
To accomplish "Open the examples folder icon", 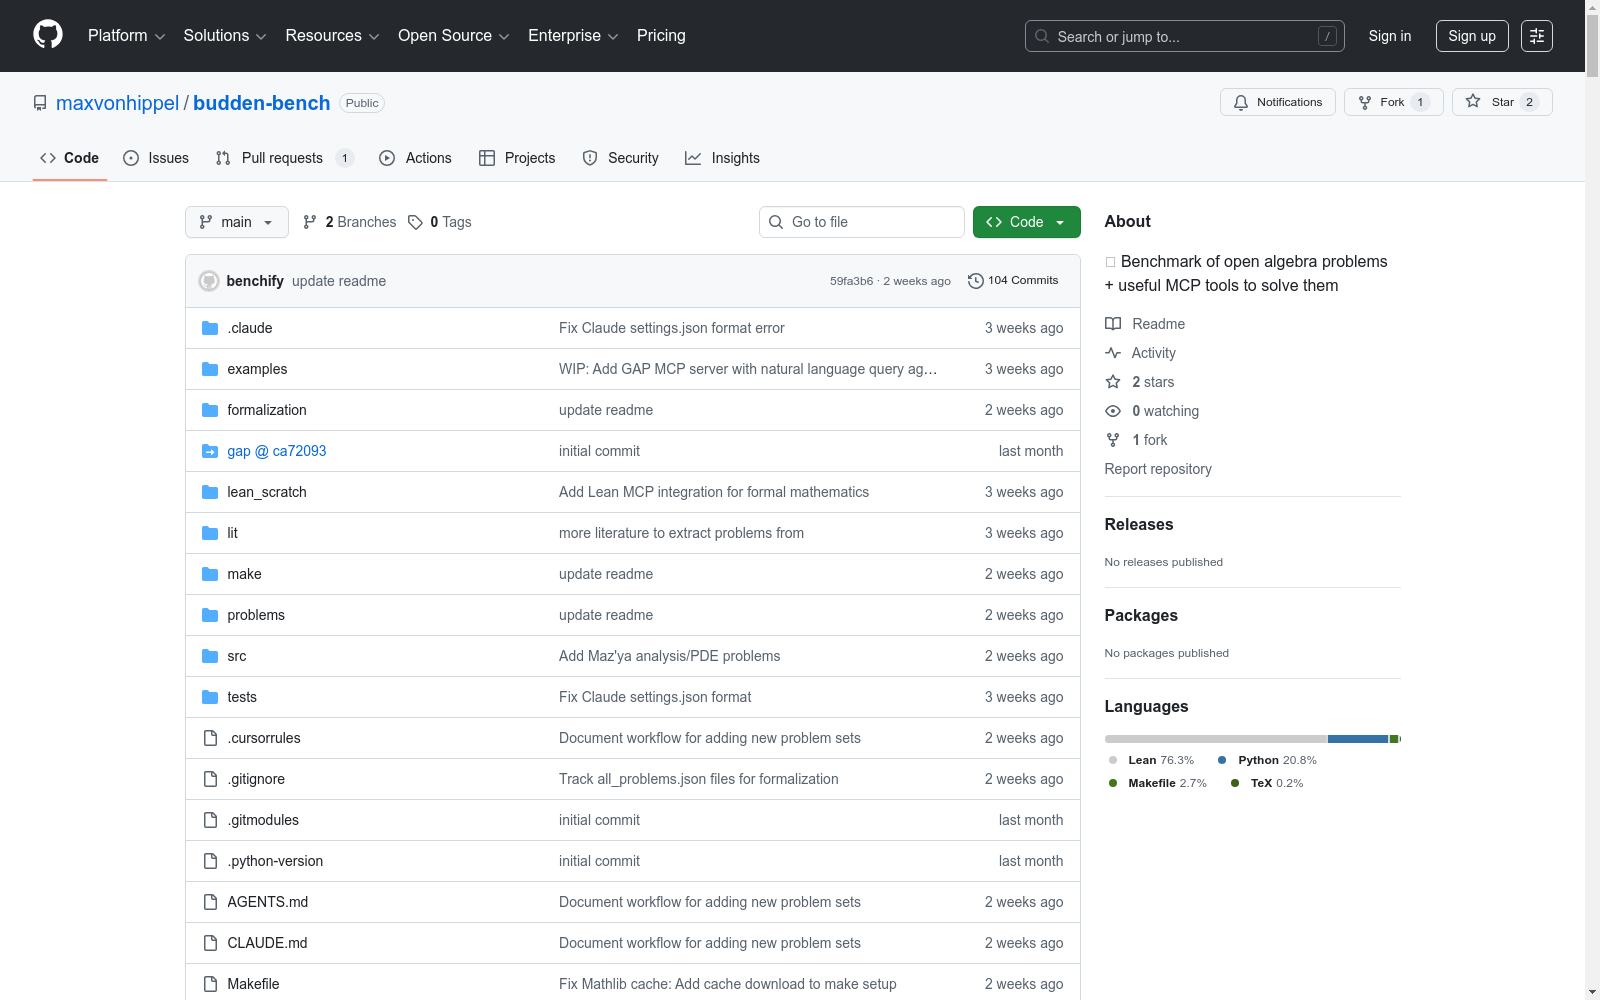I will click(210, 369).
